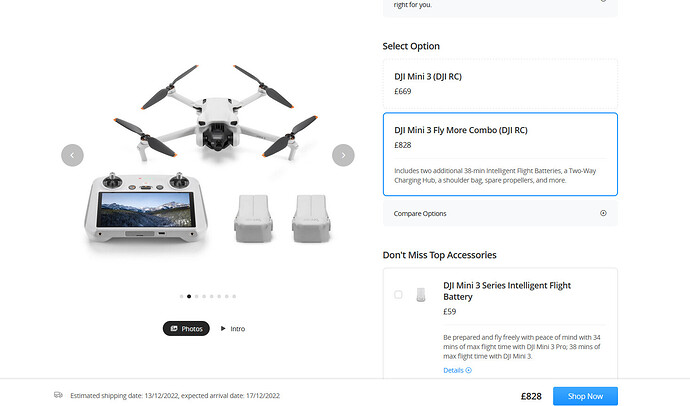690x406 pixels.
Task: Select DJI Mini 3 (DJI RC) option
Action: pos(500,84)
